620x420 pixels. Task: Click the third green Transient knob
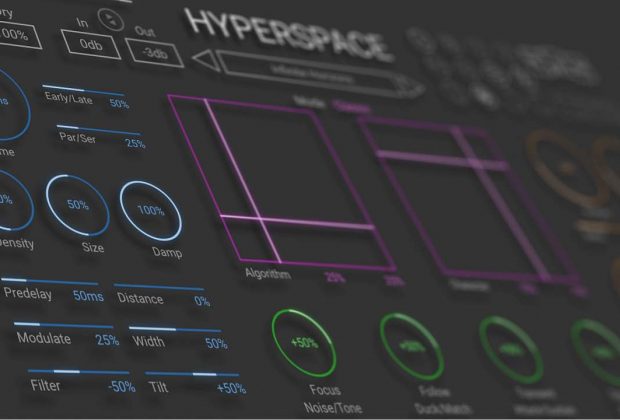(x=510, y=350)
